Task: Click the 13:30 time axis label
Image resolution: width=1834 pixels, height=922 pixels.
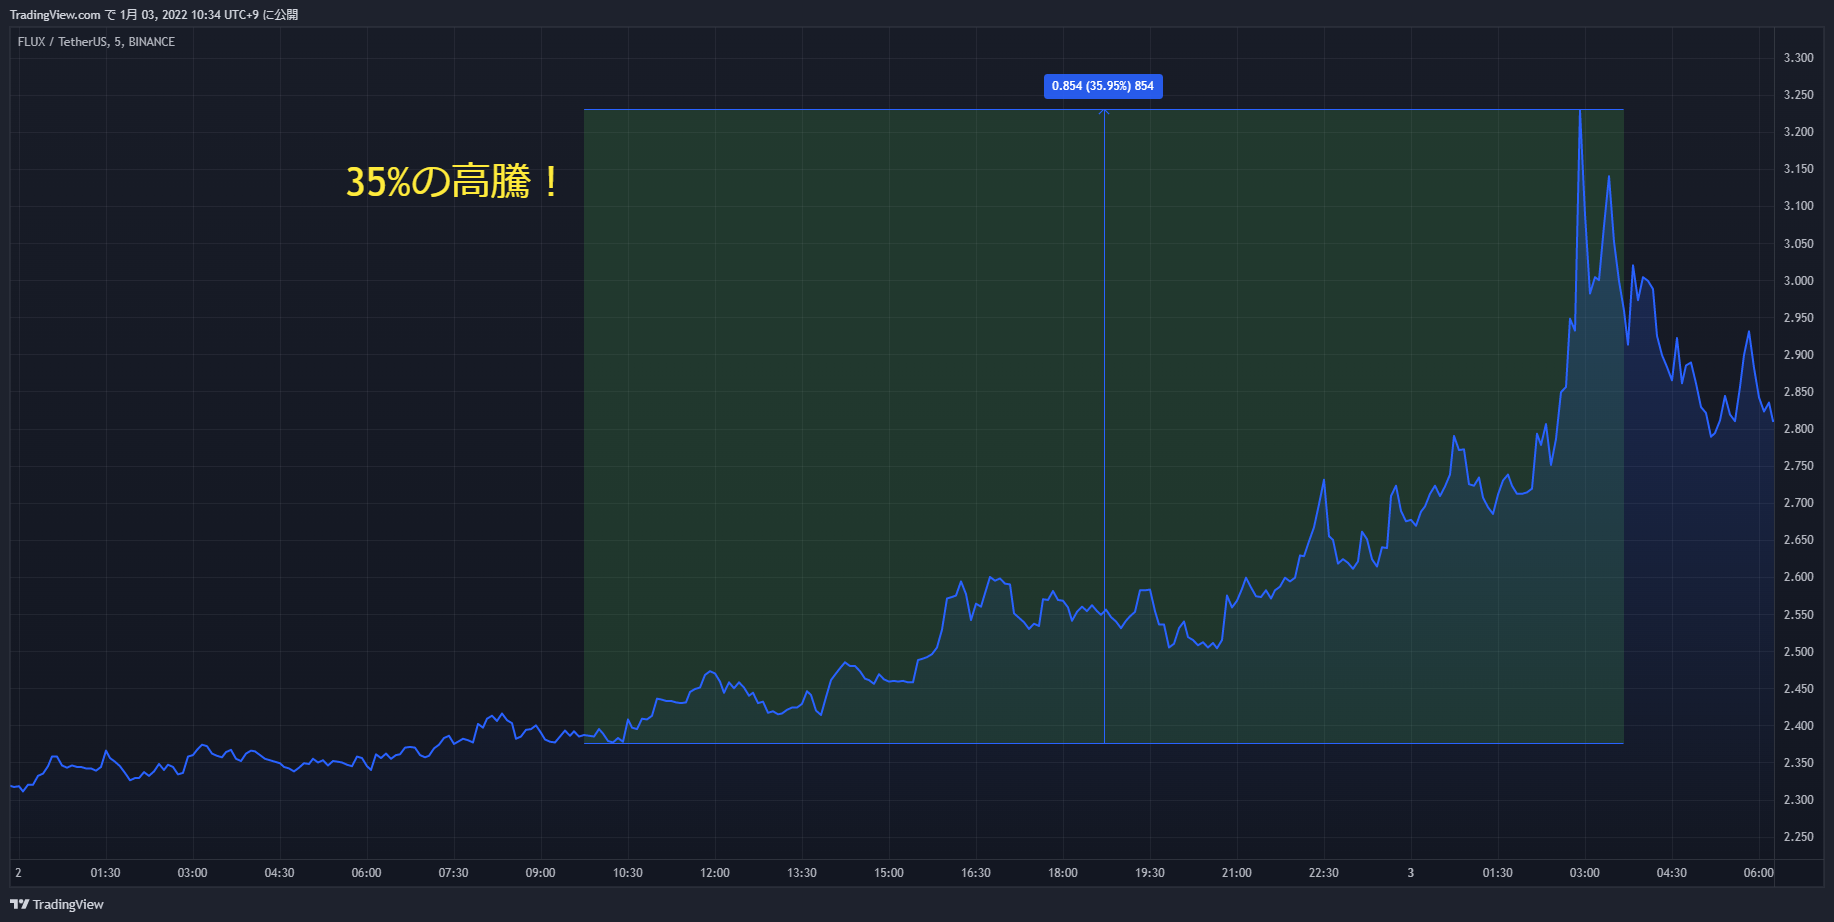Action: (x=801, y=873)
